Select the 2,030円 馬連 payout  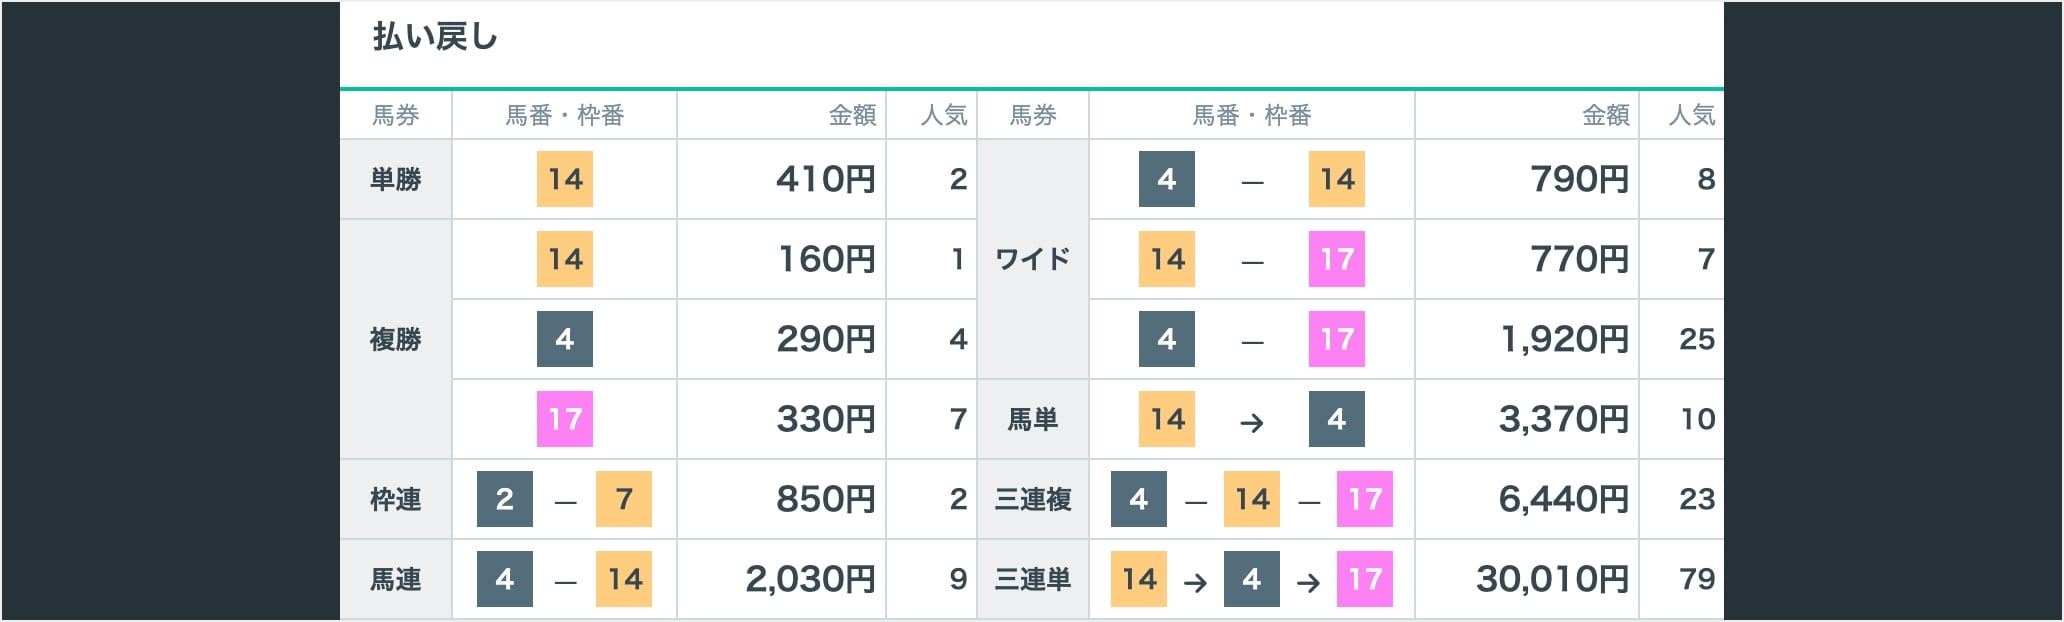pos(810,579)
